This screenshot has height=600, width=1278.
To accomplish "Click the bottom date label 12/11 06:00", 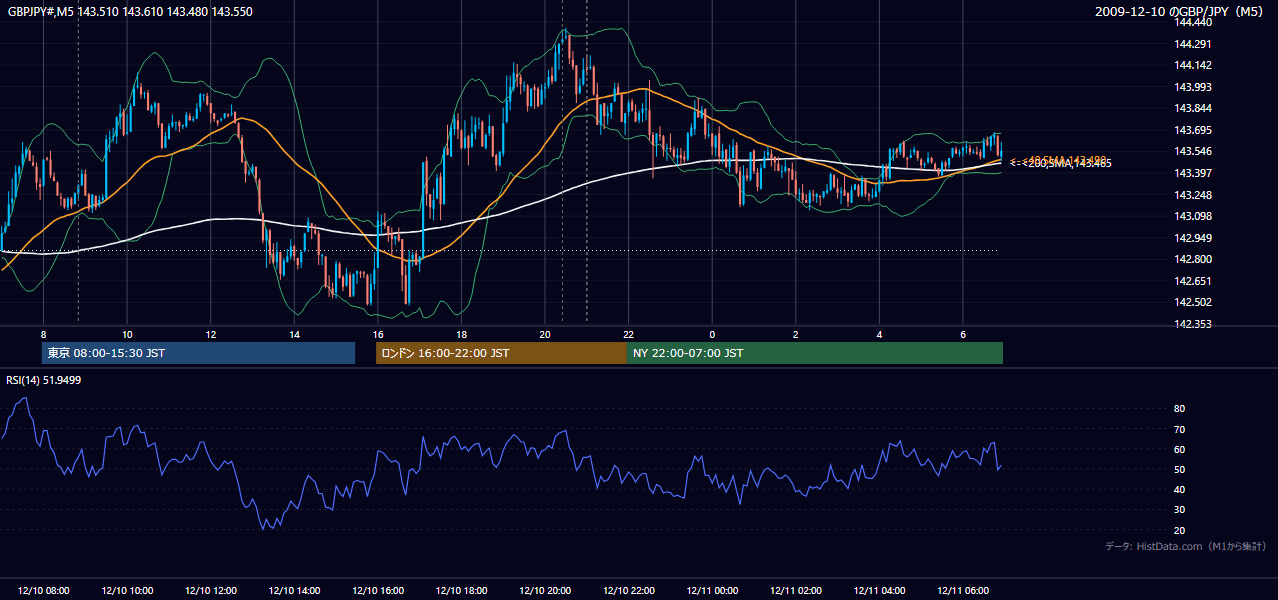I will coord(963,591).
